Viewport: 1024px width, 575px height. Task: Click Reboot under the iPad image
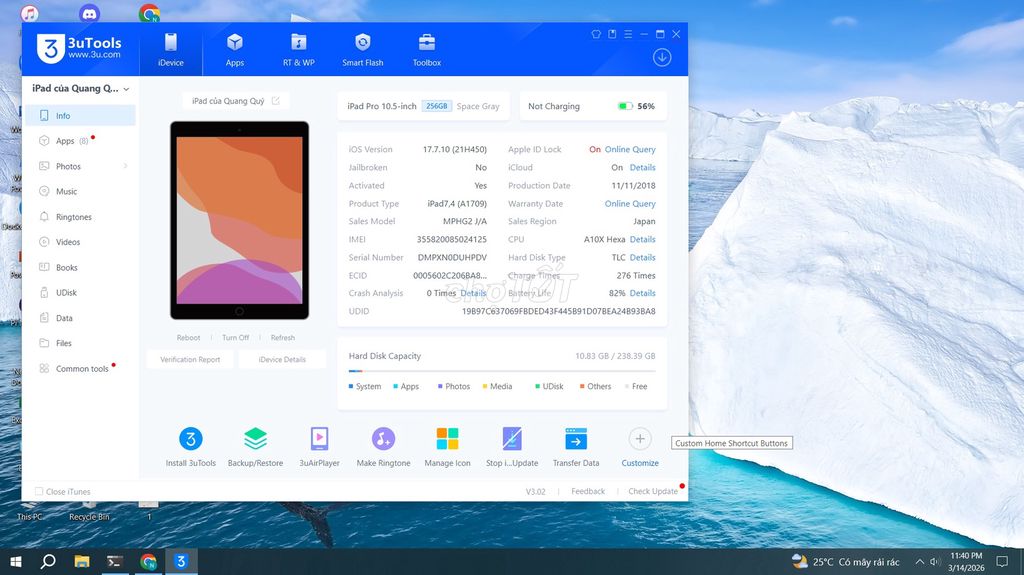188,338
